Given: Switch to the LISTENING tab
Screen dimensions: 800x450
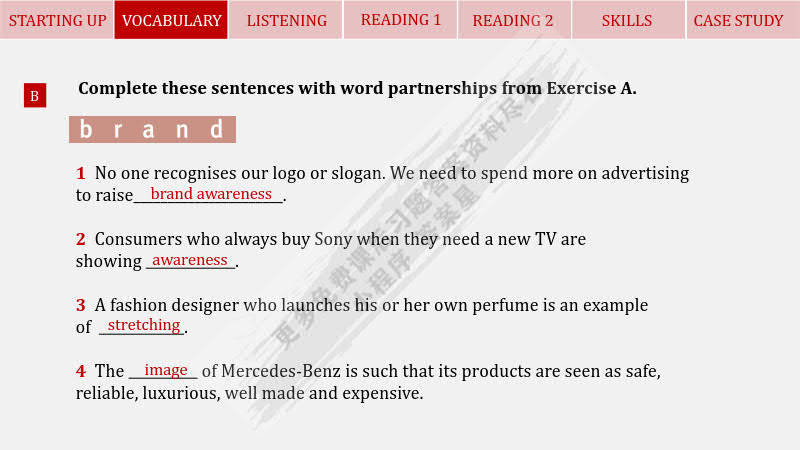Looking at the screenshot, I should pos(286,20).
